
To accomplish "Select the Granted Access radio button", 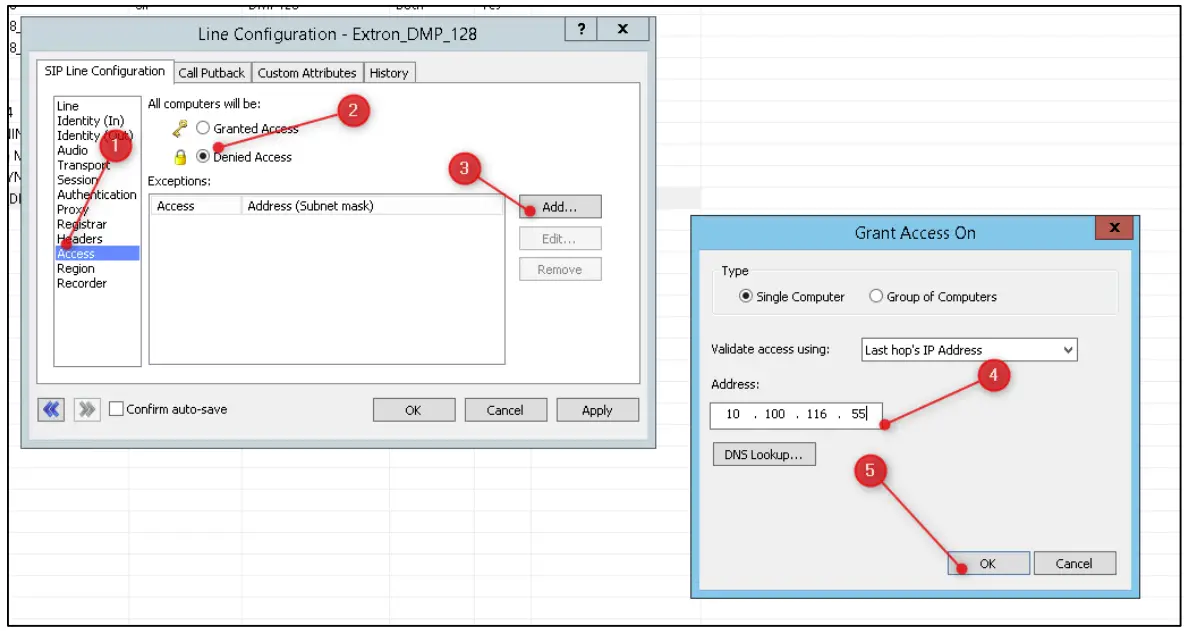I will [x=202, y=129].
